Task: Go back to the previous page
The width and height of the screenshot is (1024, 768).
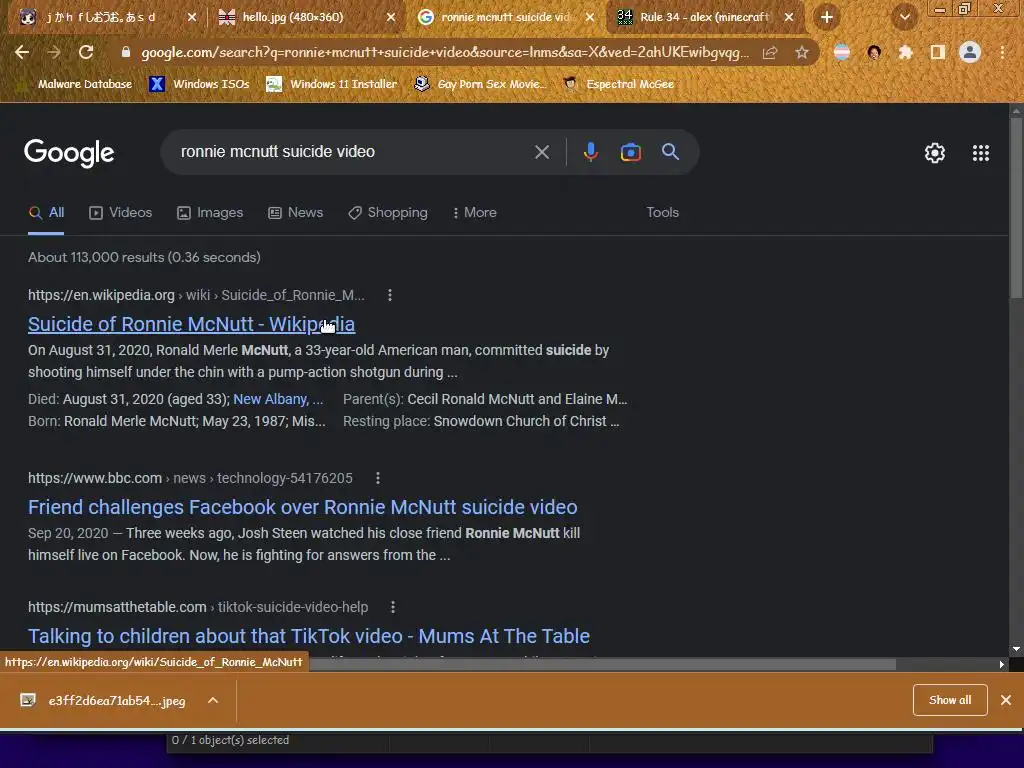Action: coord(22,52)
